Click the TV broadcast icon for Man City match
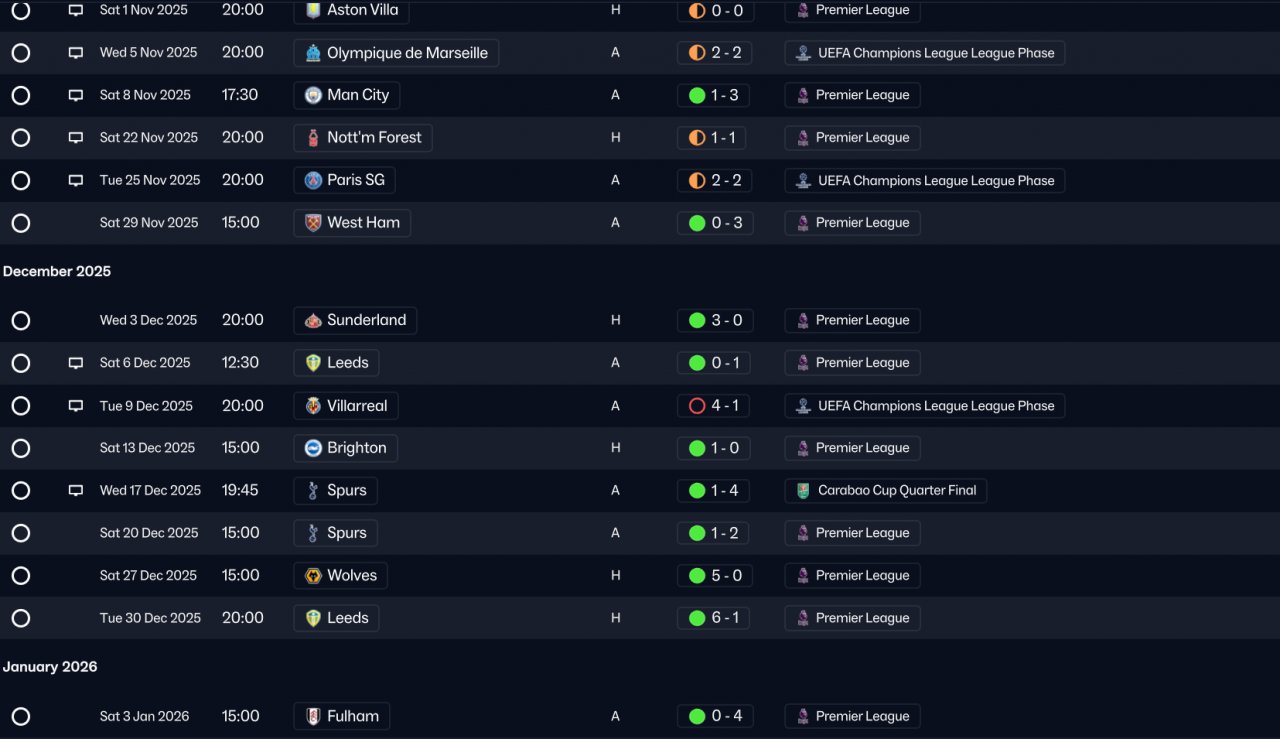The height and width of the screenshot is (739, 1280). pyautogui.click(x=76, y=95)
